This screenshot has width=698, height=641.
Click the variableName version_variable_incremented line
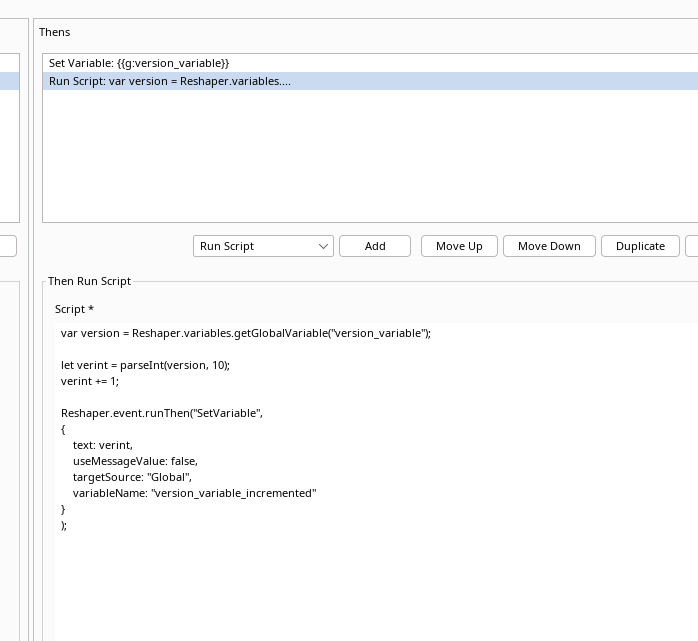[x=195, y=494]
